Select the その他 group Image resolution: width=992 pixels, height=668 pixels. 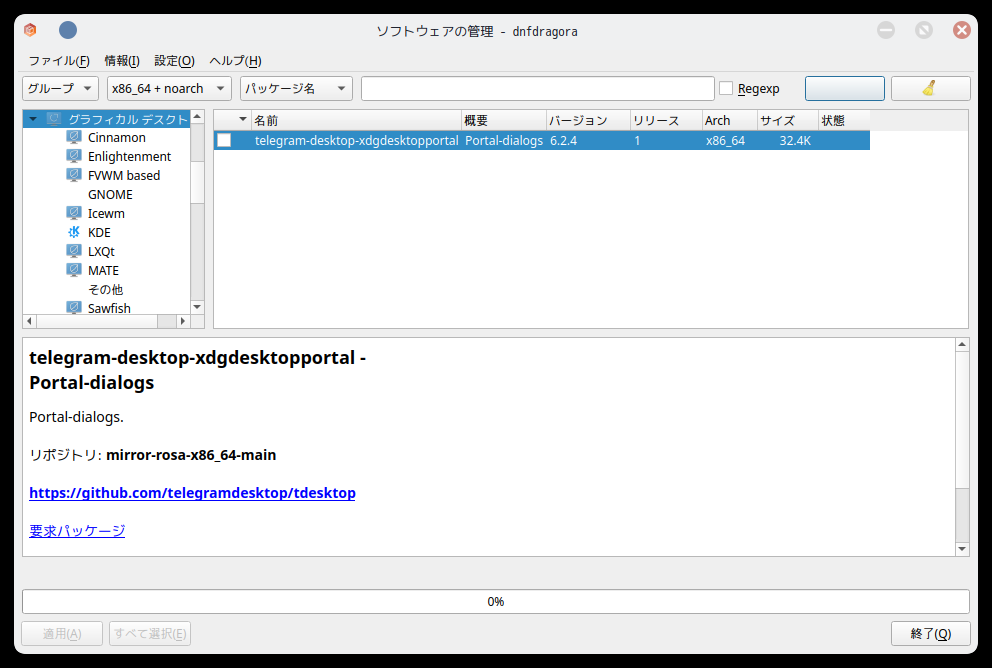coord(105,289)
